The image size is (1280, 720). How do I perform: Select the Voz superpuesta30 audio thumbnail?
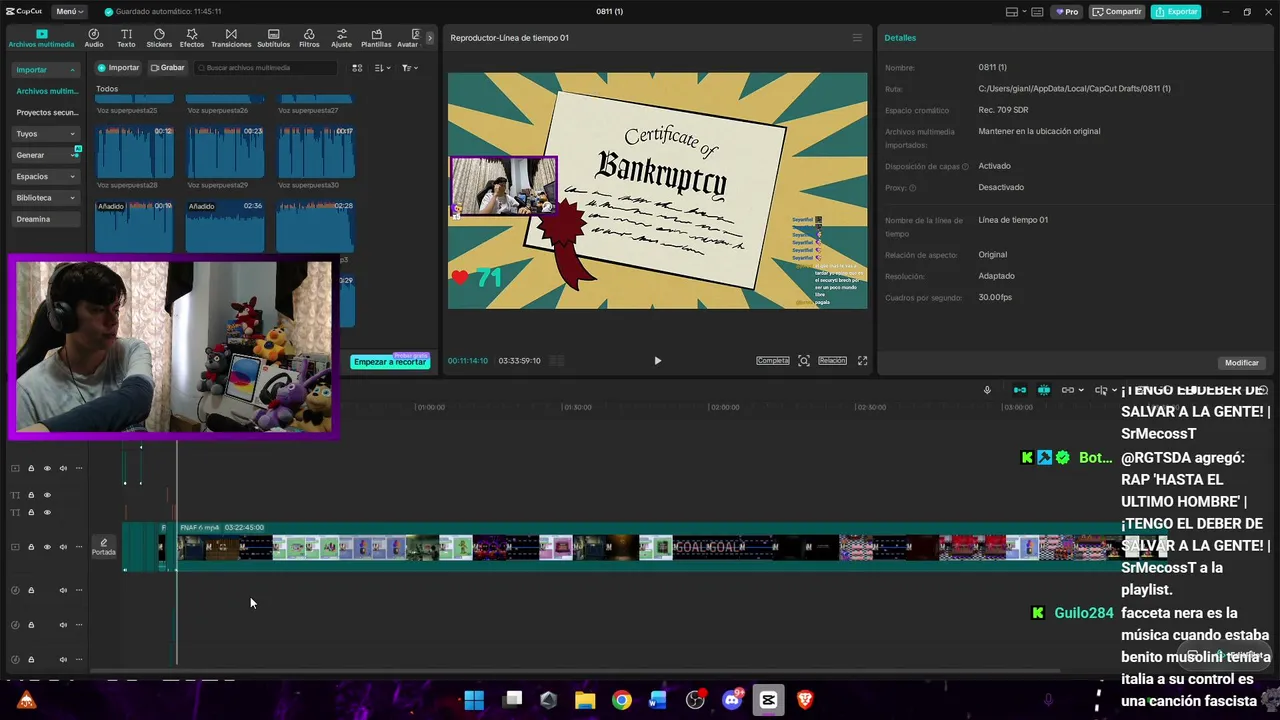[316, 152]
